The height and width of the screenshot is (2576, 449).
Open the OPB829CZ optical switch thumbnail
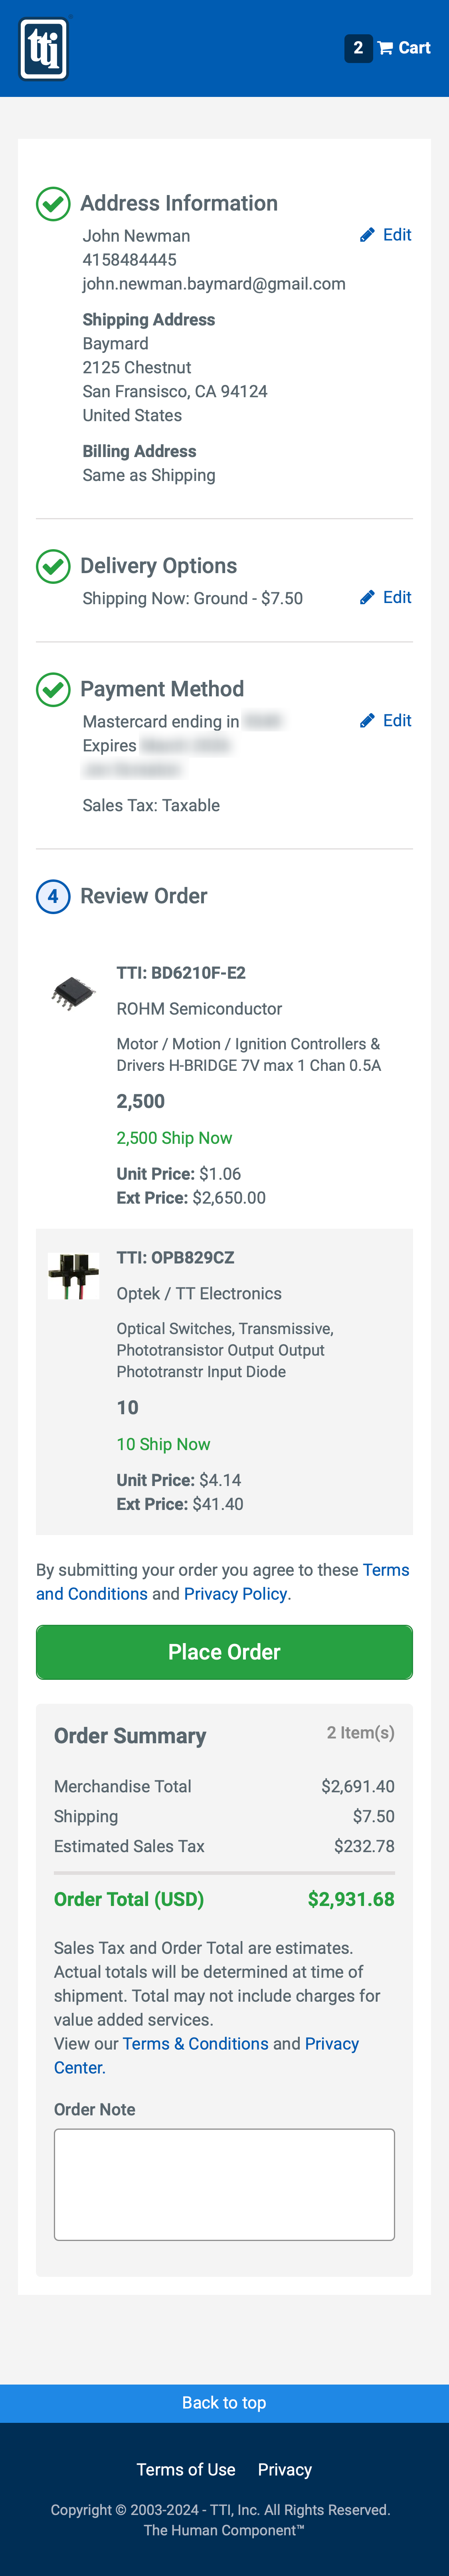tap(73, 1276)
